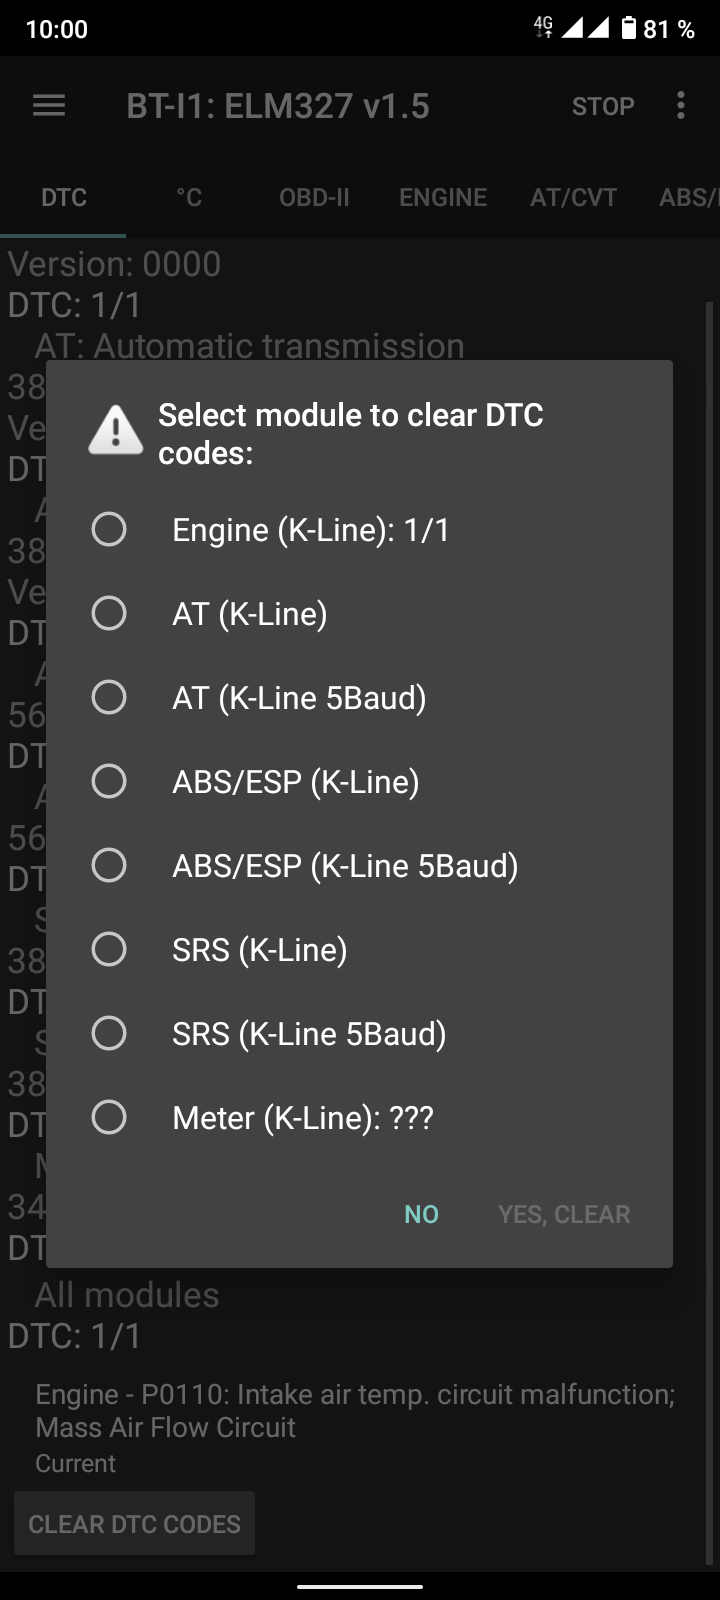
Task: Dismiss dialog with NO button
Action: 421,1214
